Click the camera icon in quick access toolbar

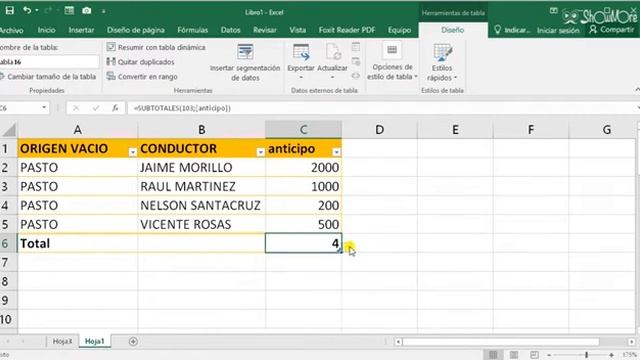pos(87,11)
